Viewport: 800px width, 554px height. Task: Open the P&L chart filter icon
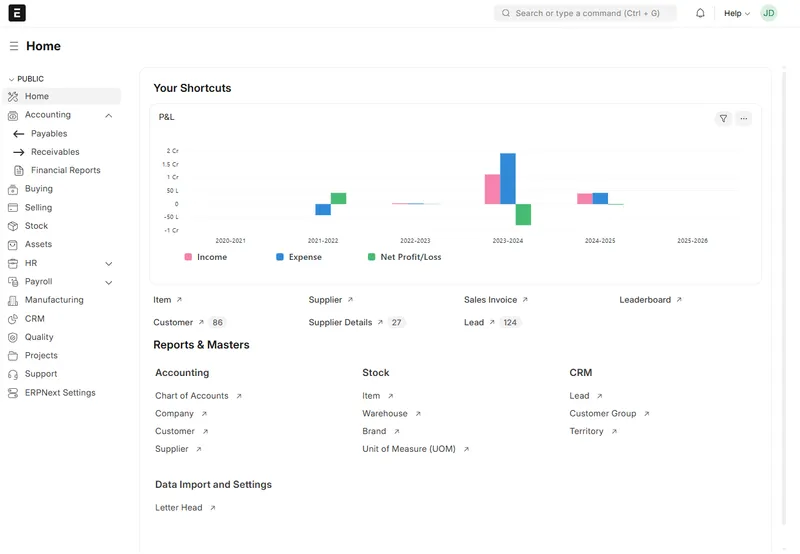coord(723,118)
